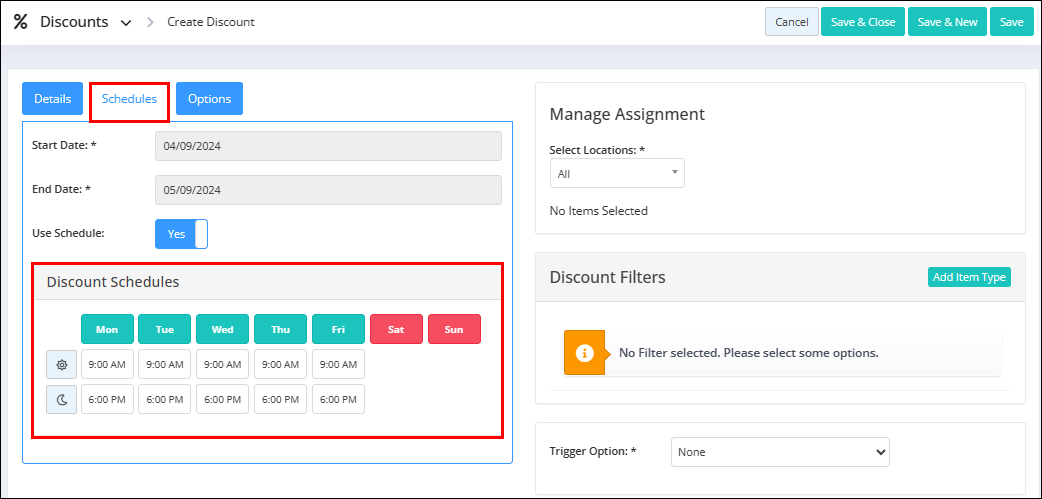
Task: Open the Select Locations dropdown
Action: [617, 173]
